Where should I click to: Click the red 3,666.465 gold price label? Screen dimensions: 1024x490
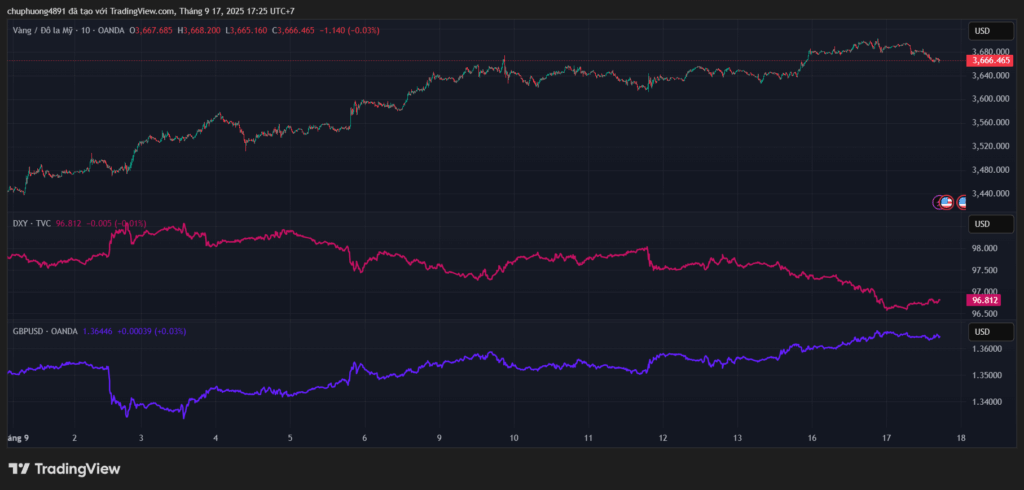pos(991,61)
